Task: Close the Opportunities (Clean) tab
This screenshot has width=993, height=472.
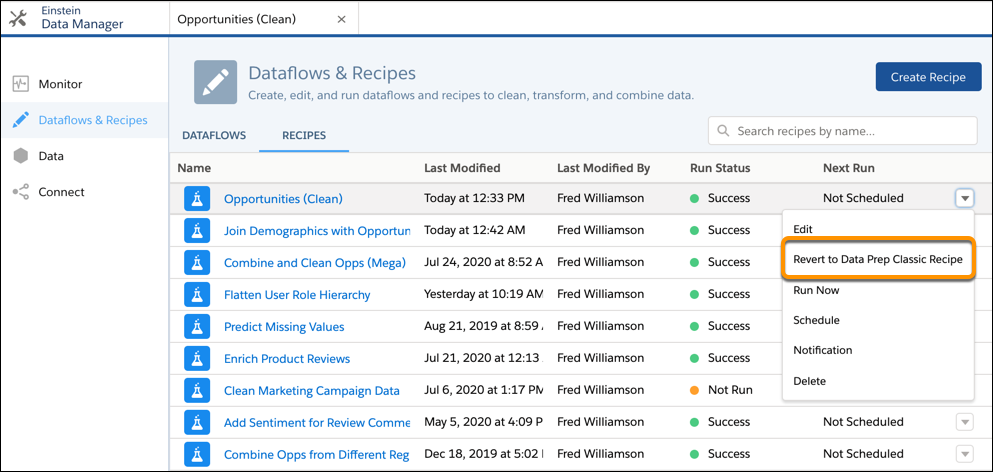Action: [x=341, y=19]
